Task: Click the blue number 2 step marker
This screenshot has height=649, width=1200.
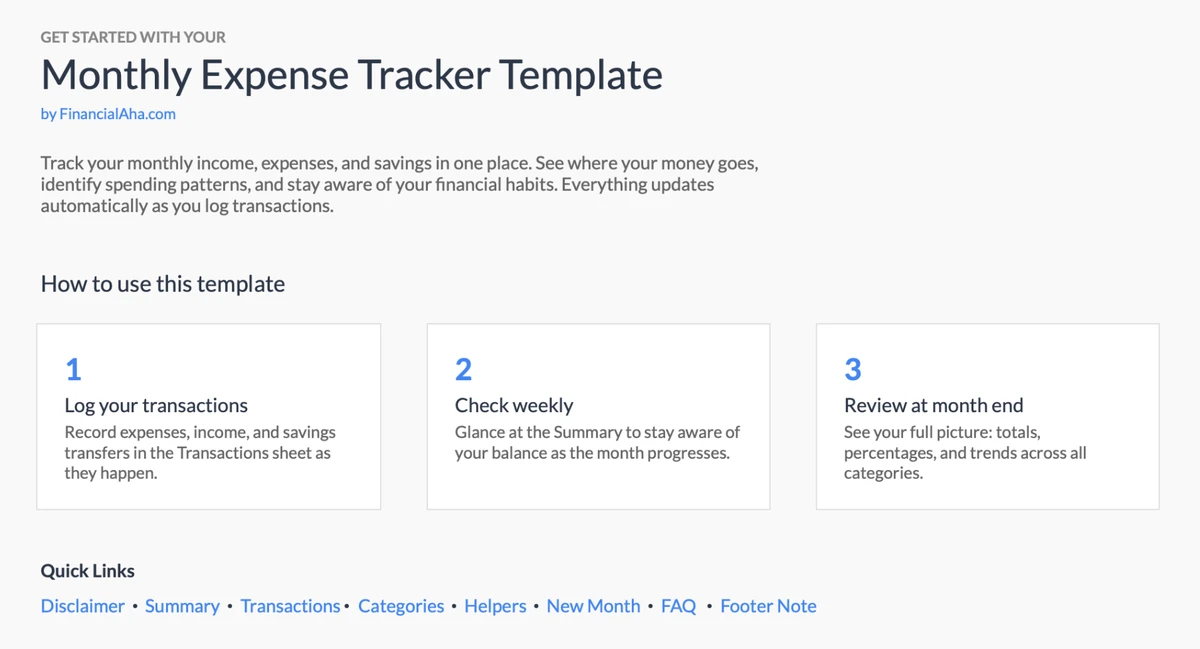Action: click(463, 370)
